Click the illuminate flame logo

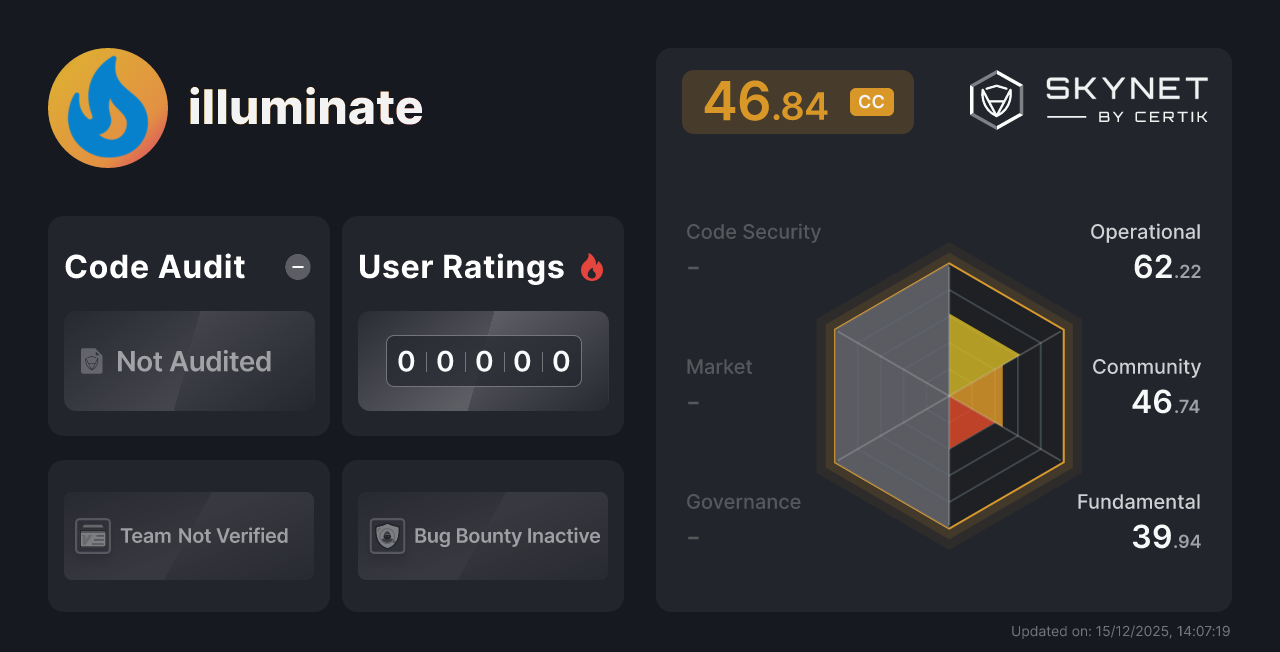[x=107, y=108]
